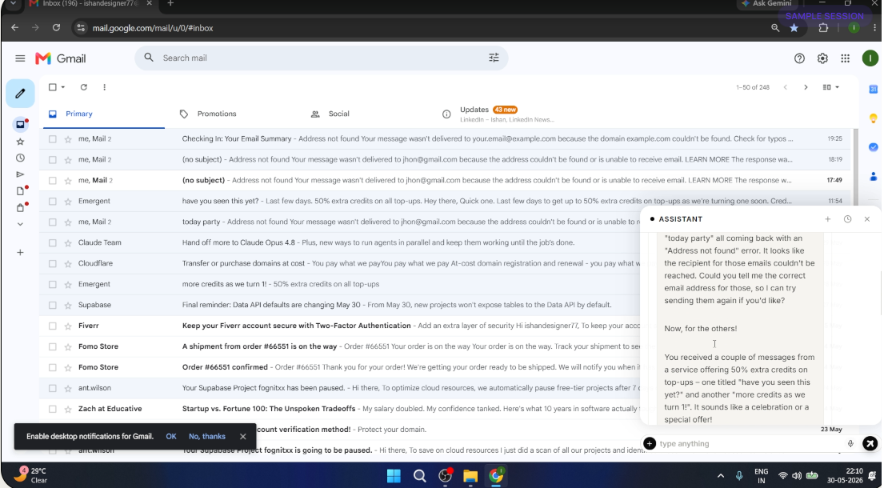Click the browser address bar URL
The image size is (882, 488).
coord(153,28)
